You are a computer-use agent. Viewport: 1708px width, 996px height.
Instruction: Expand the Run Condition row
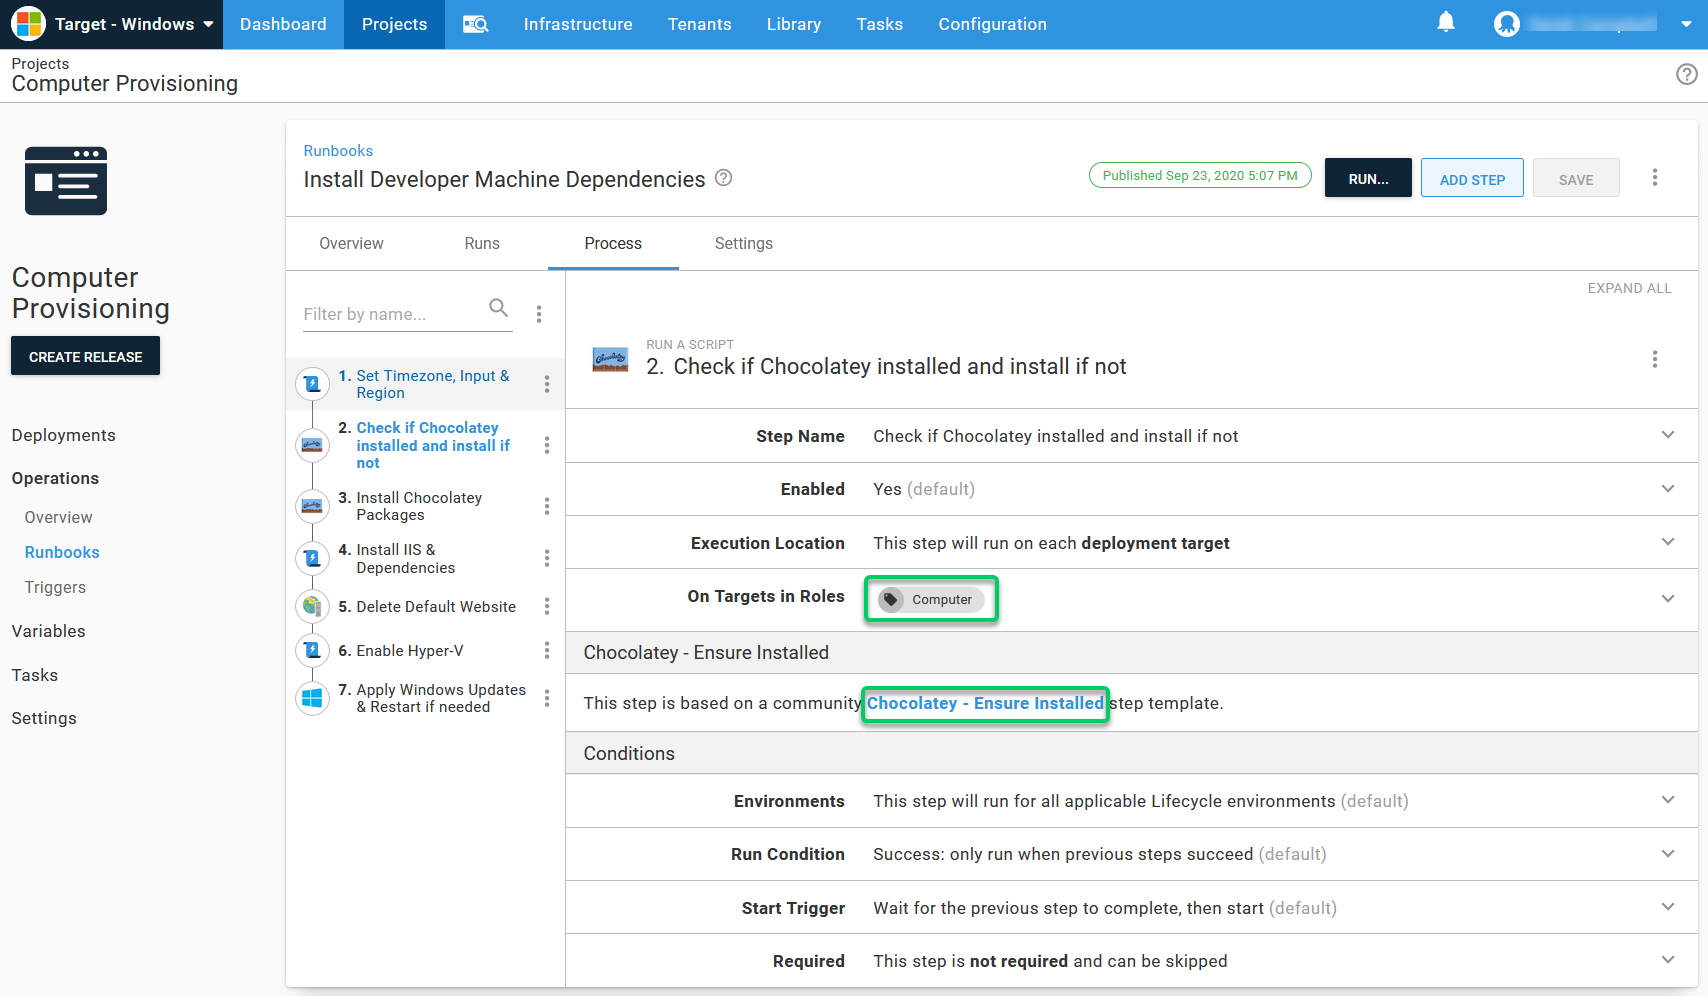coord(1667,854)
